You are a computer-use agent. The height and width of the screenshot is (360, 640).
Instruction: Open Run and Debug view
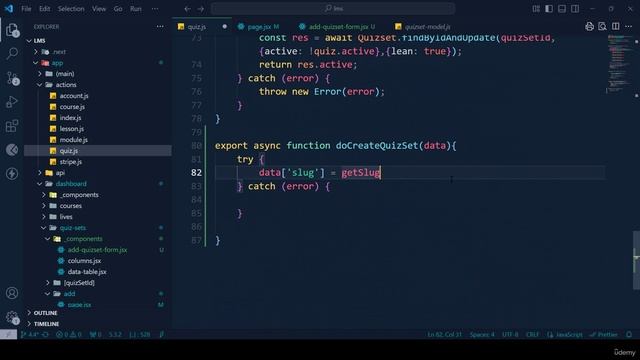pyautogui.click(x=12, y=102)
